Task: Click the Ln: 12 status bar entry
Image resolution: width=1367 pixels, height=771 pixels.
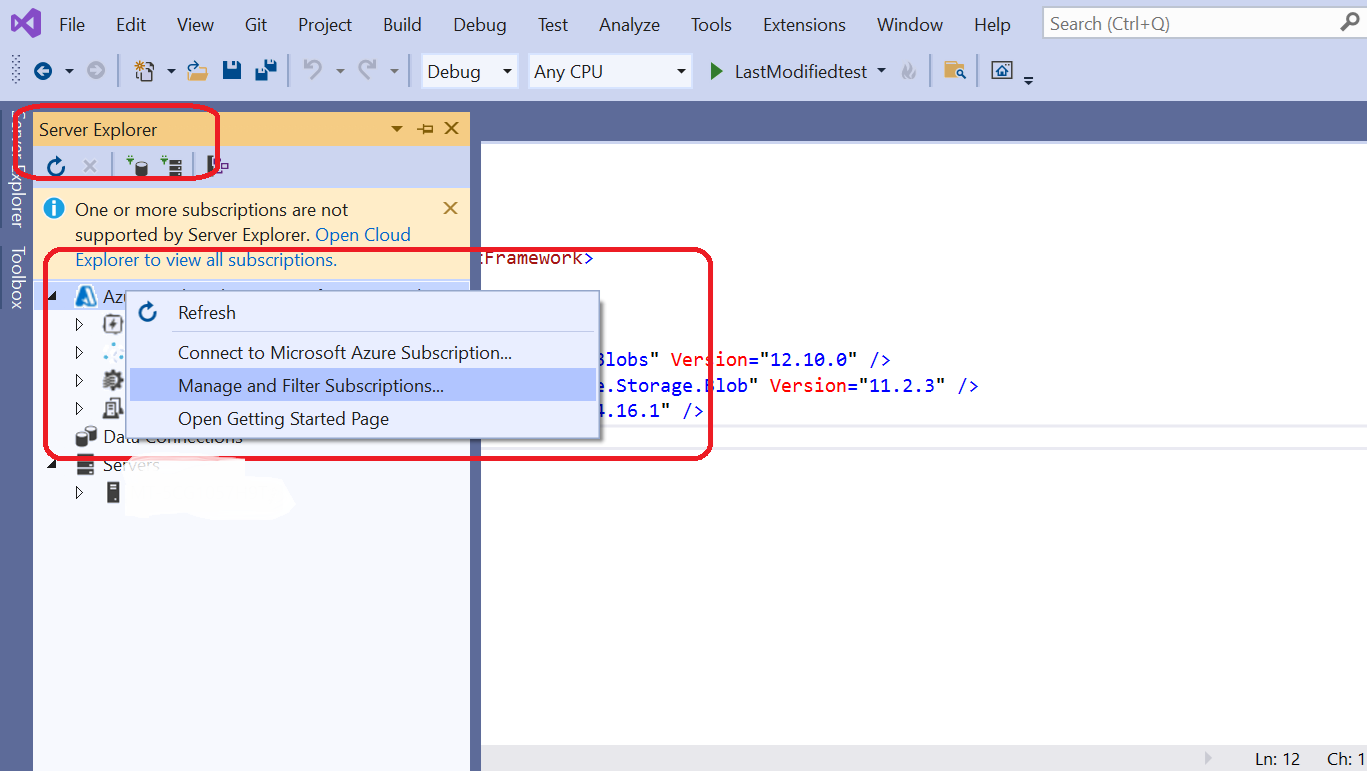Action: 1278,759
